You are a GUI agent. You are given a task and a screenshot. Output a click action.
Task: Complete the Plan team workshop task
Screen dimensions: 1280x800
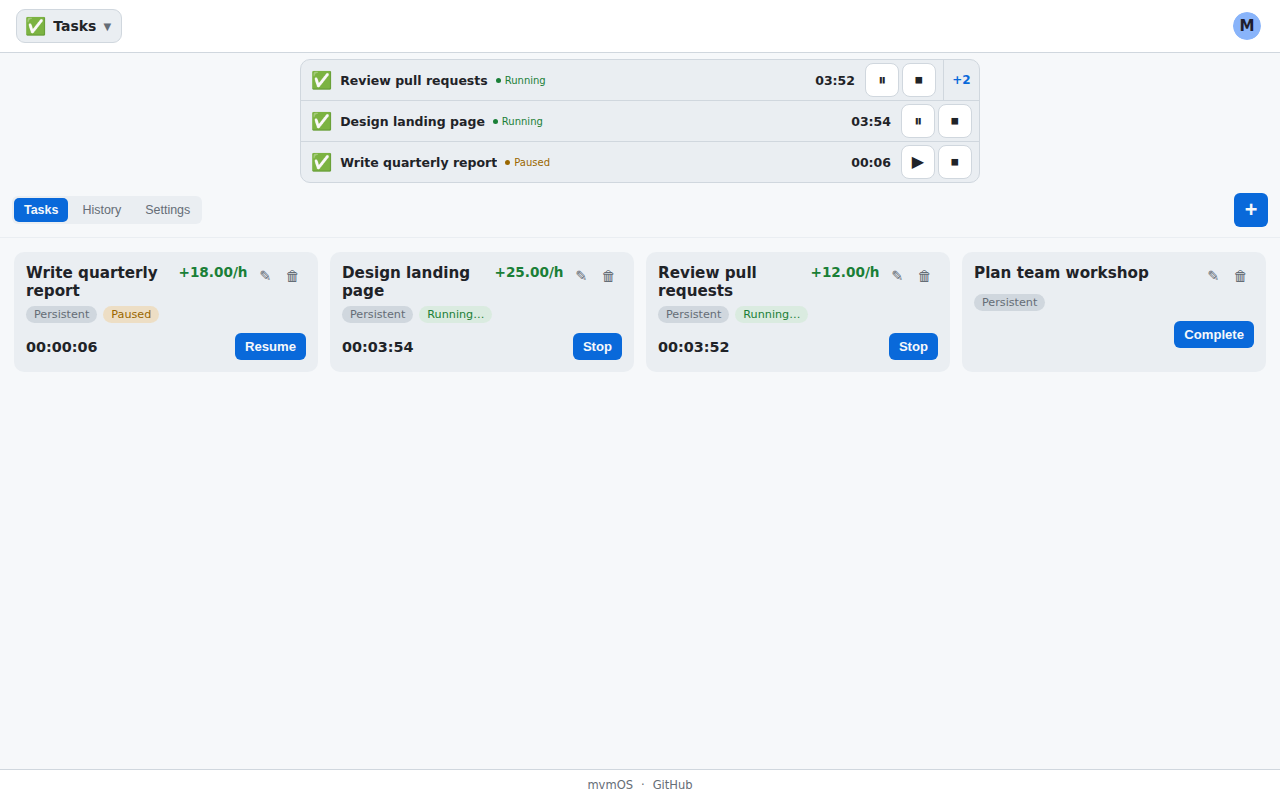tap(1214, 334)
